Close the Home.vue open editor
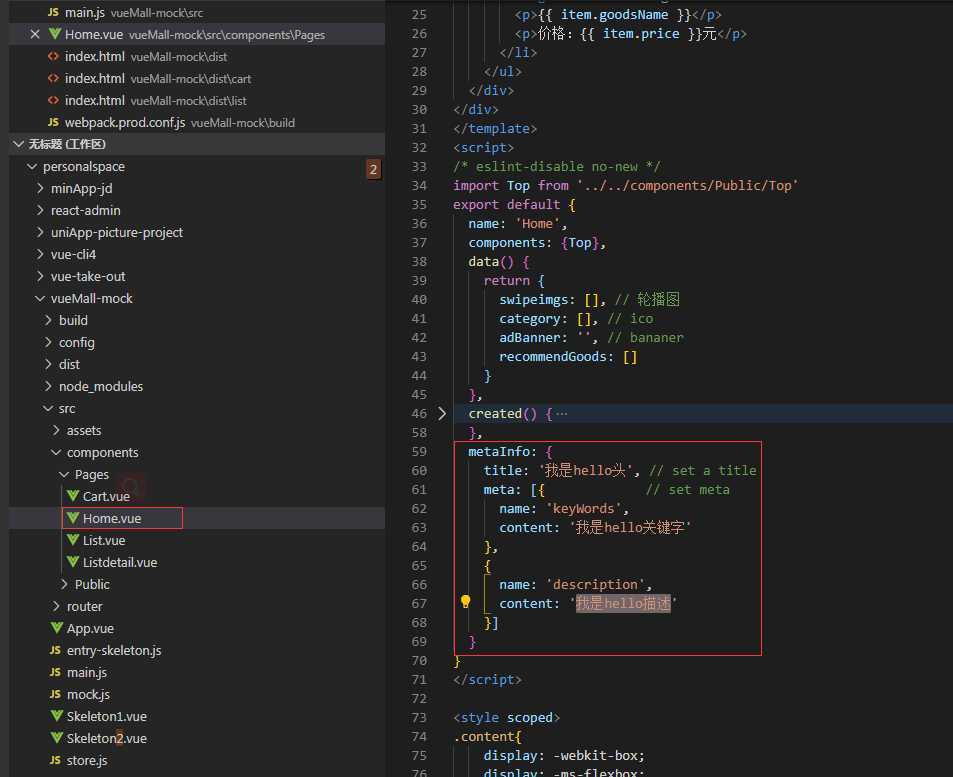The height and width of the screenshot is (777, 953). click(x=35, y=34)
